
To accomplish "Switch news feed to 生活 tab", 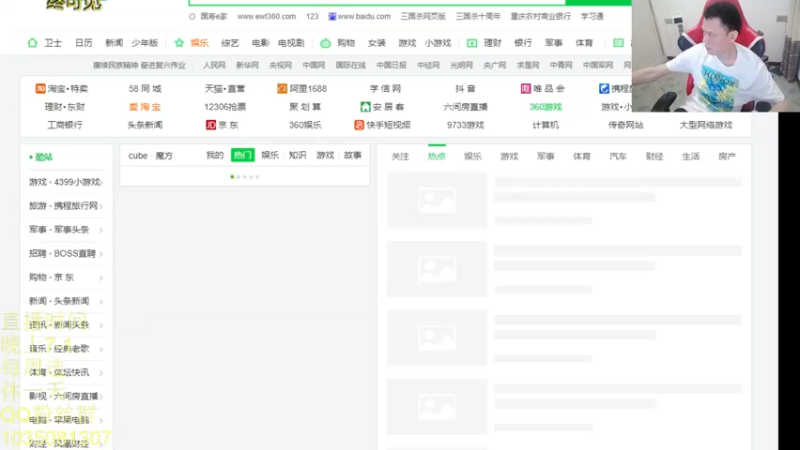I will pyautogui.click(x=691, y=156).
